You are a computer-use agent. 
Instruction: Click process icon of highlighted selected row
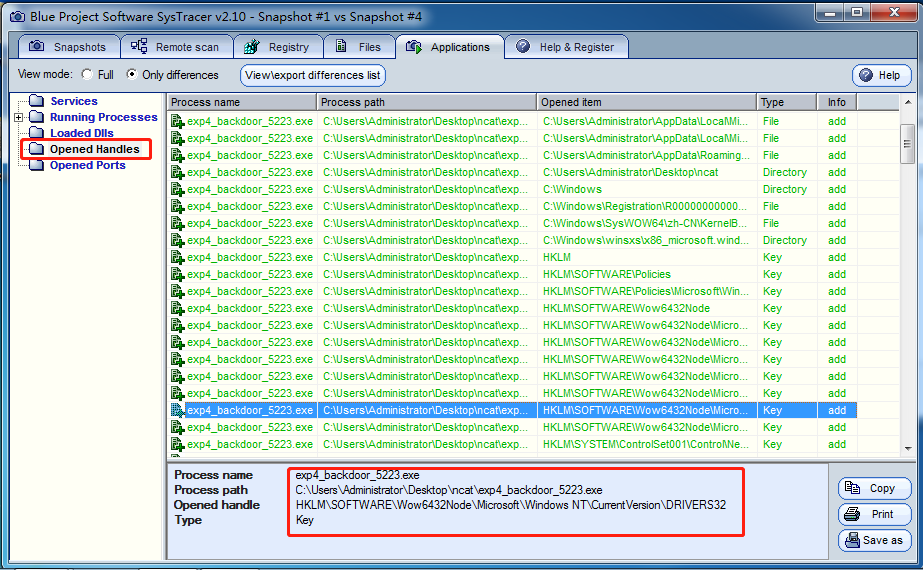coord(177,410)
